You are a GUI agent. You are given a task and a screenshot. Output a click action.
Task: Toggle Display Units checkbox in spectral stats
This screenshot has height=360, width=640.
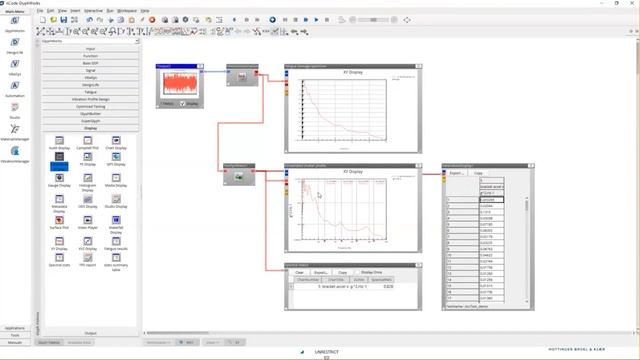(357, 272)
